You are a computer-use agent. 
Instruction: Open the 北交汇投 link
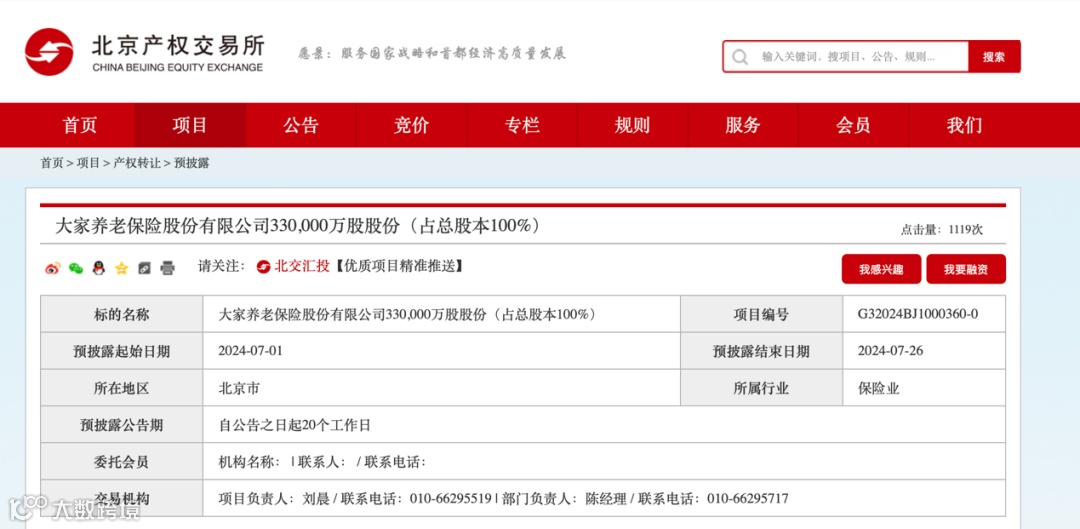point(294,267)
